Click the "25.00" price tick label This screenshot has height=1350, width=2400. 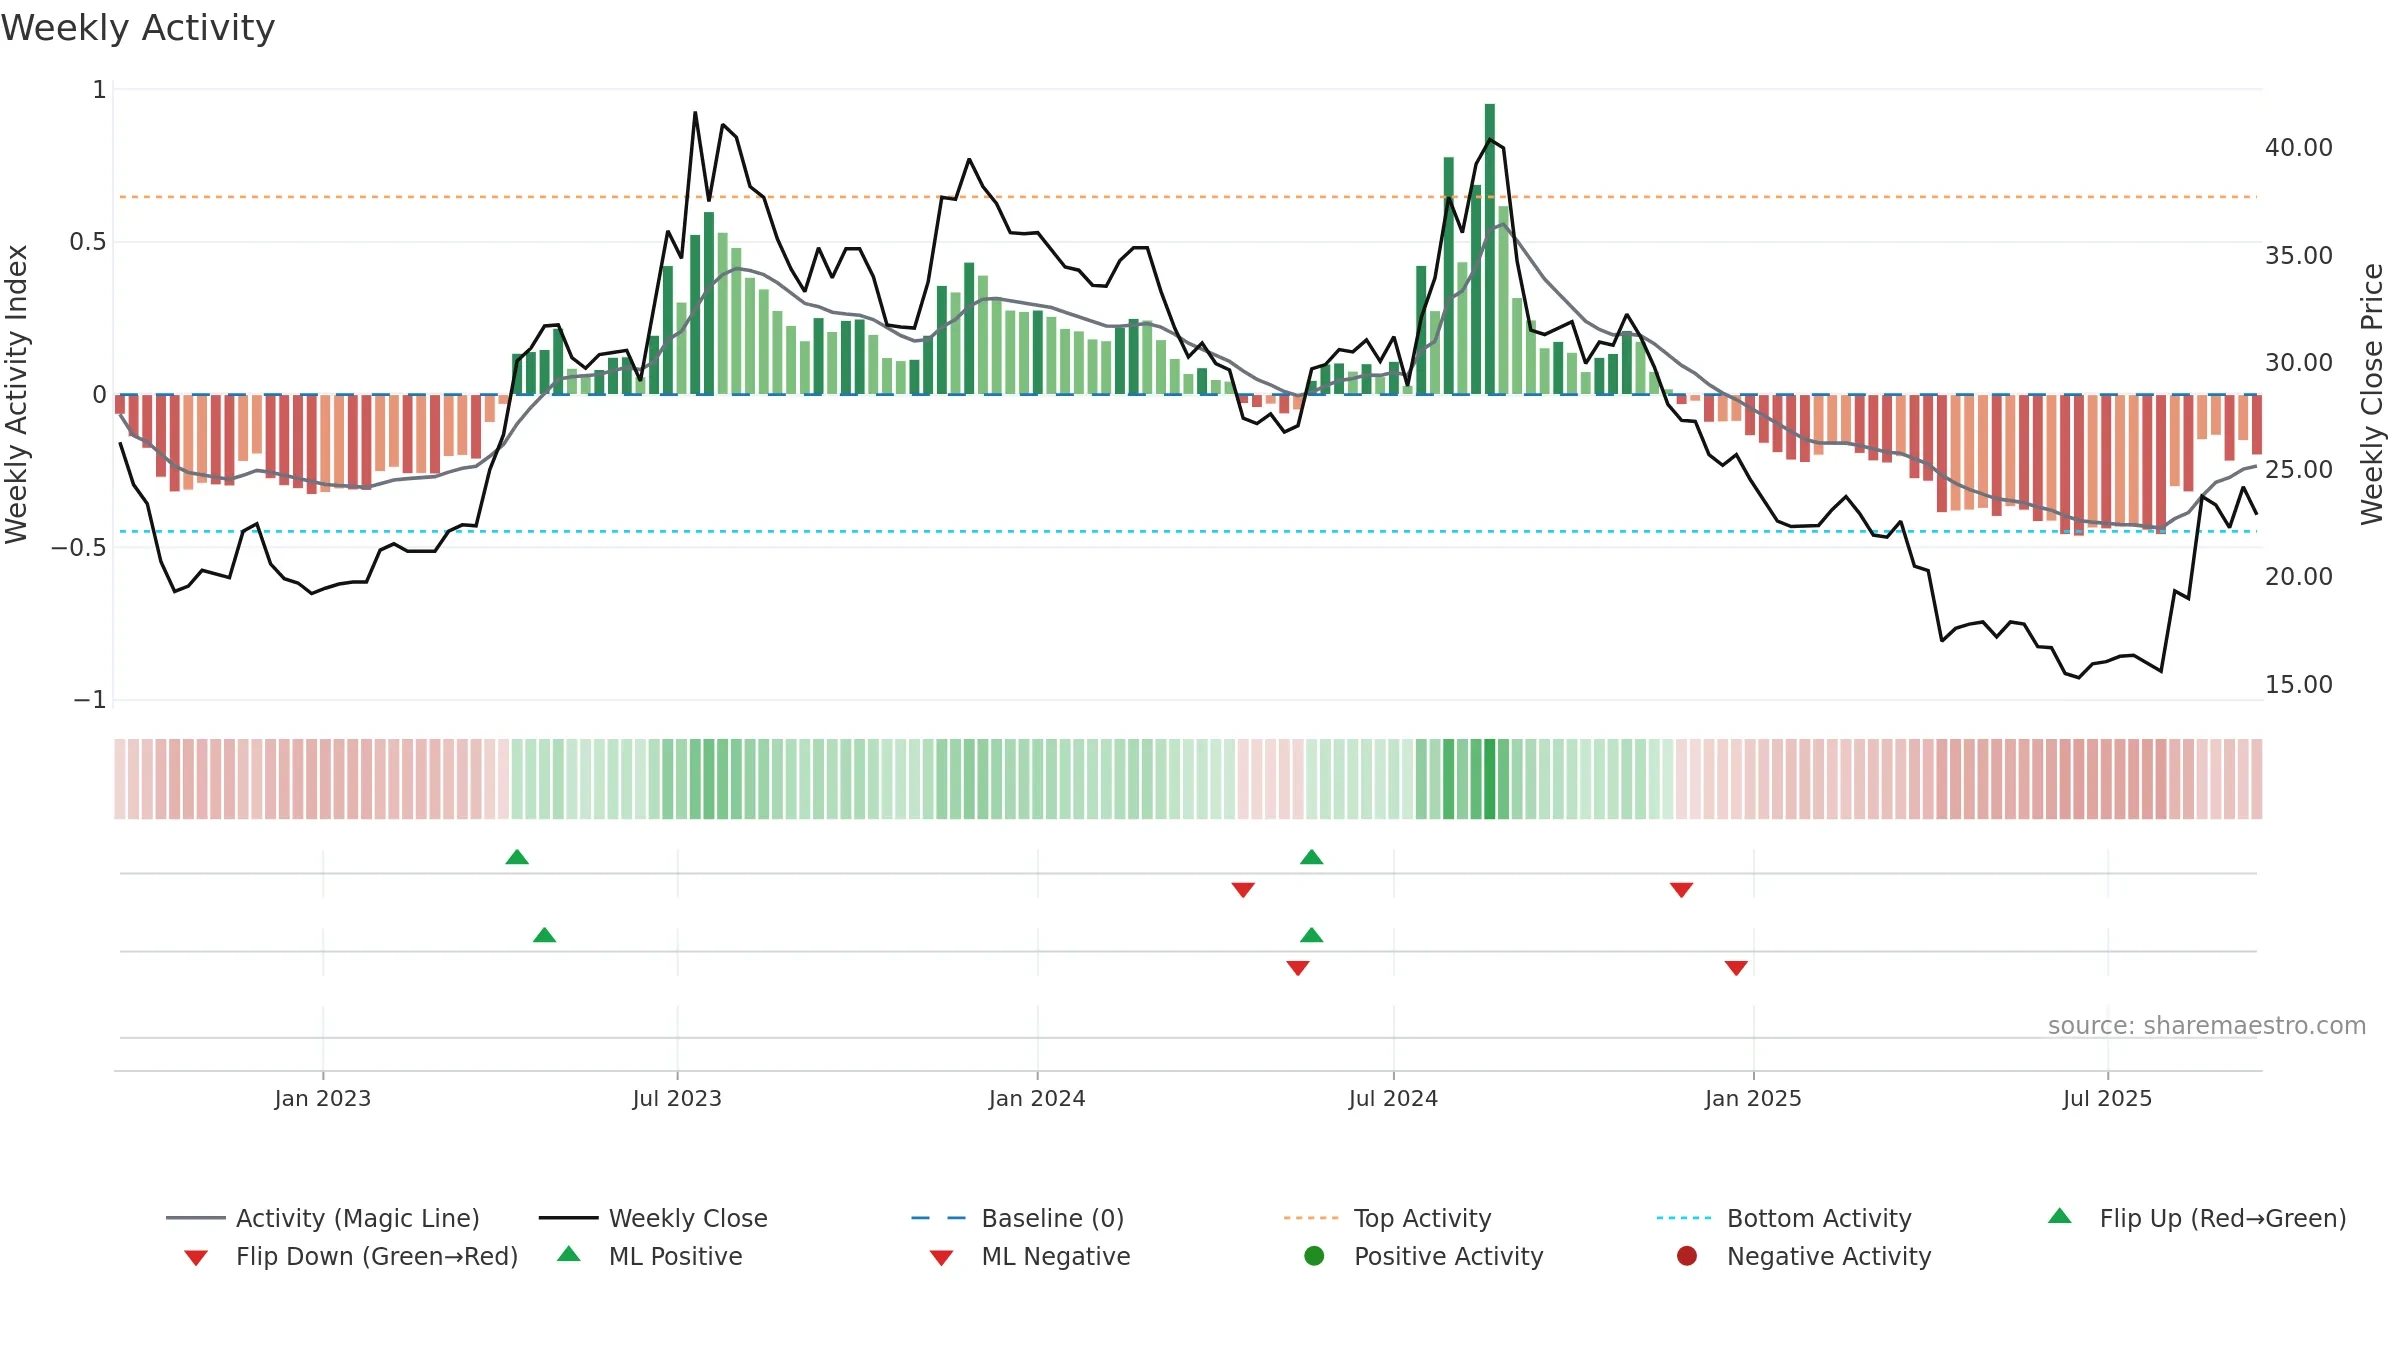[x=2299, y=469]
